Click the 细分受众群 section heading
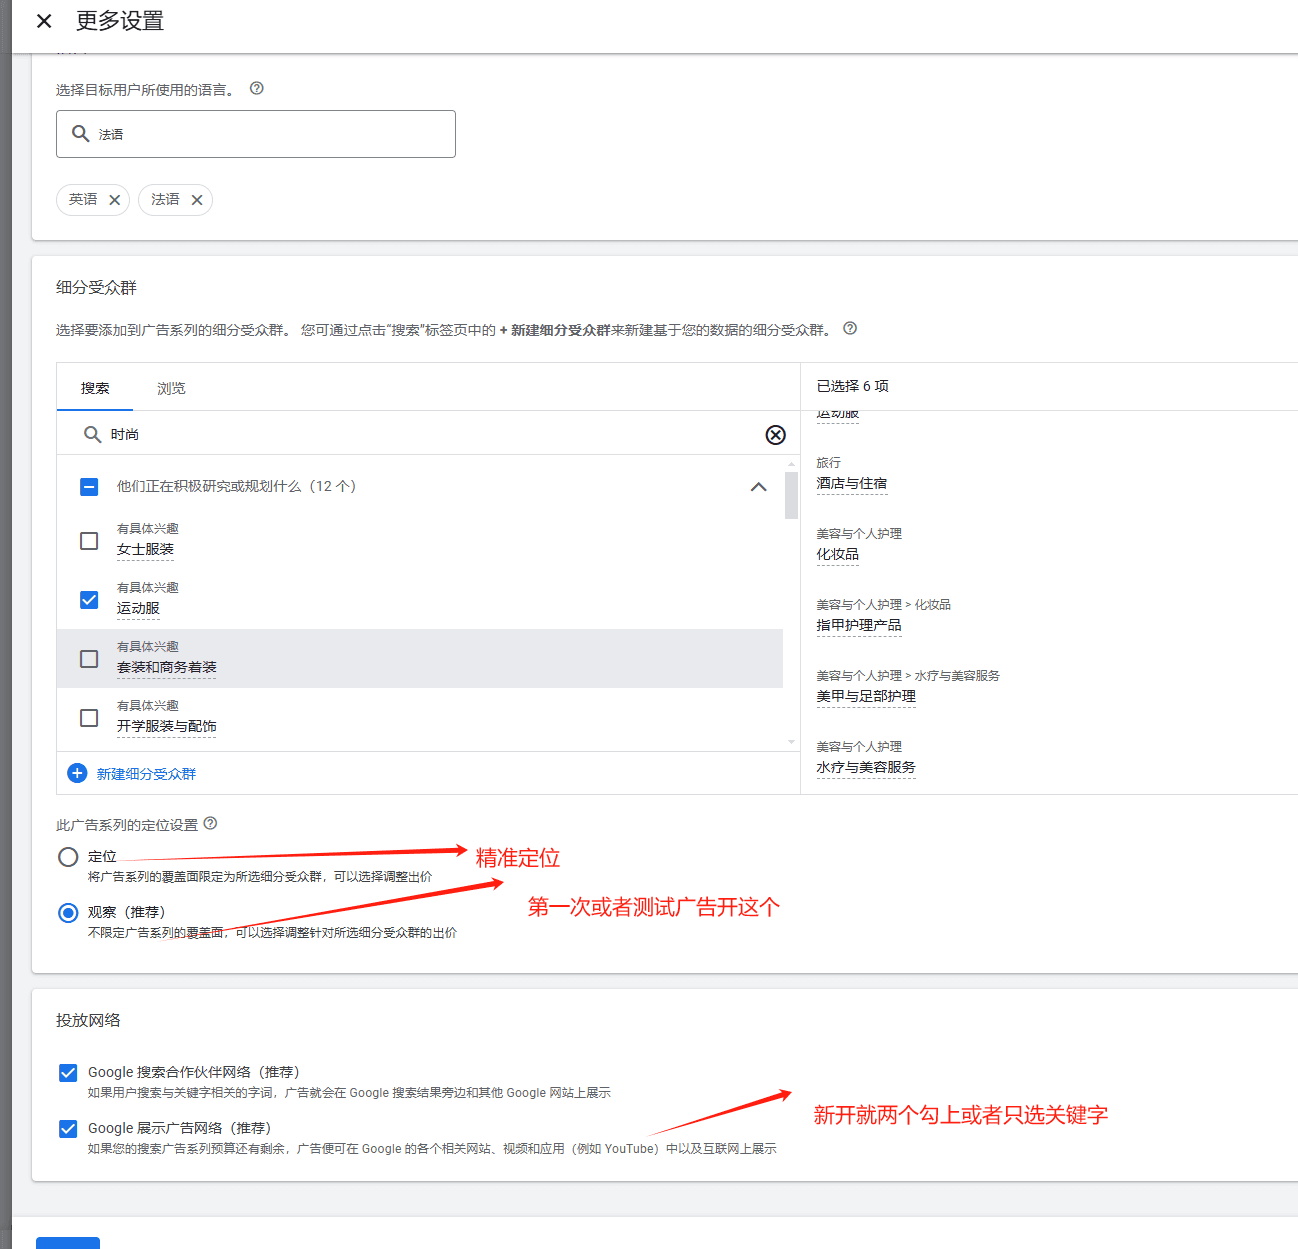 pyautogui.click(x=96, y=288)
